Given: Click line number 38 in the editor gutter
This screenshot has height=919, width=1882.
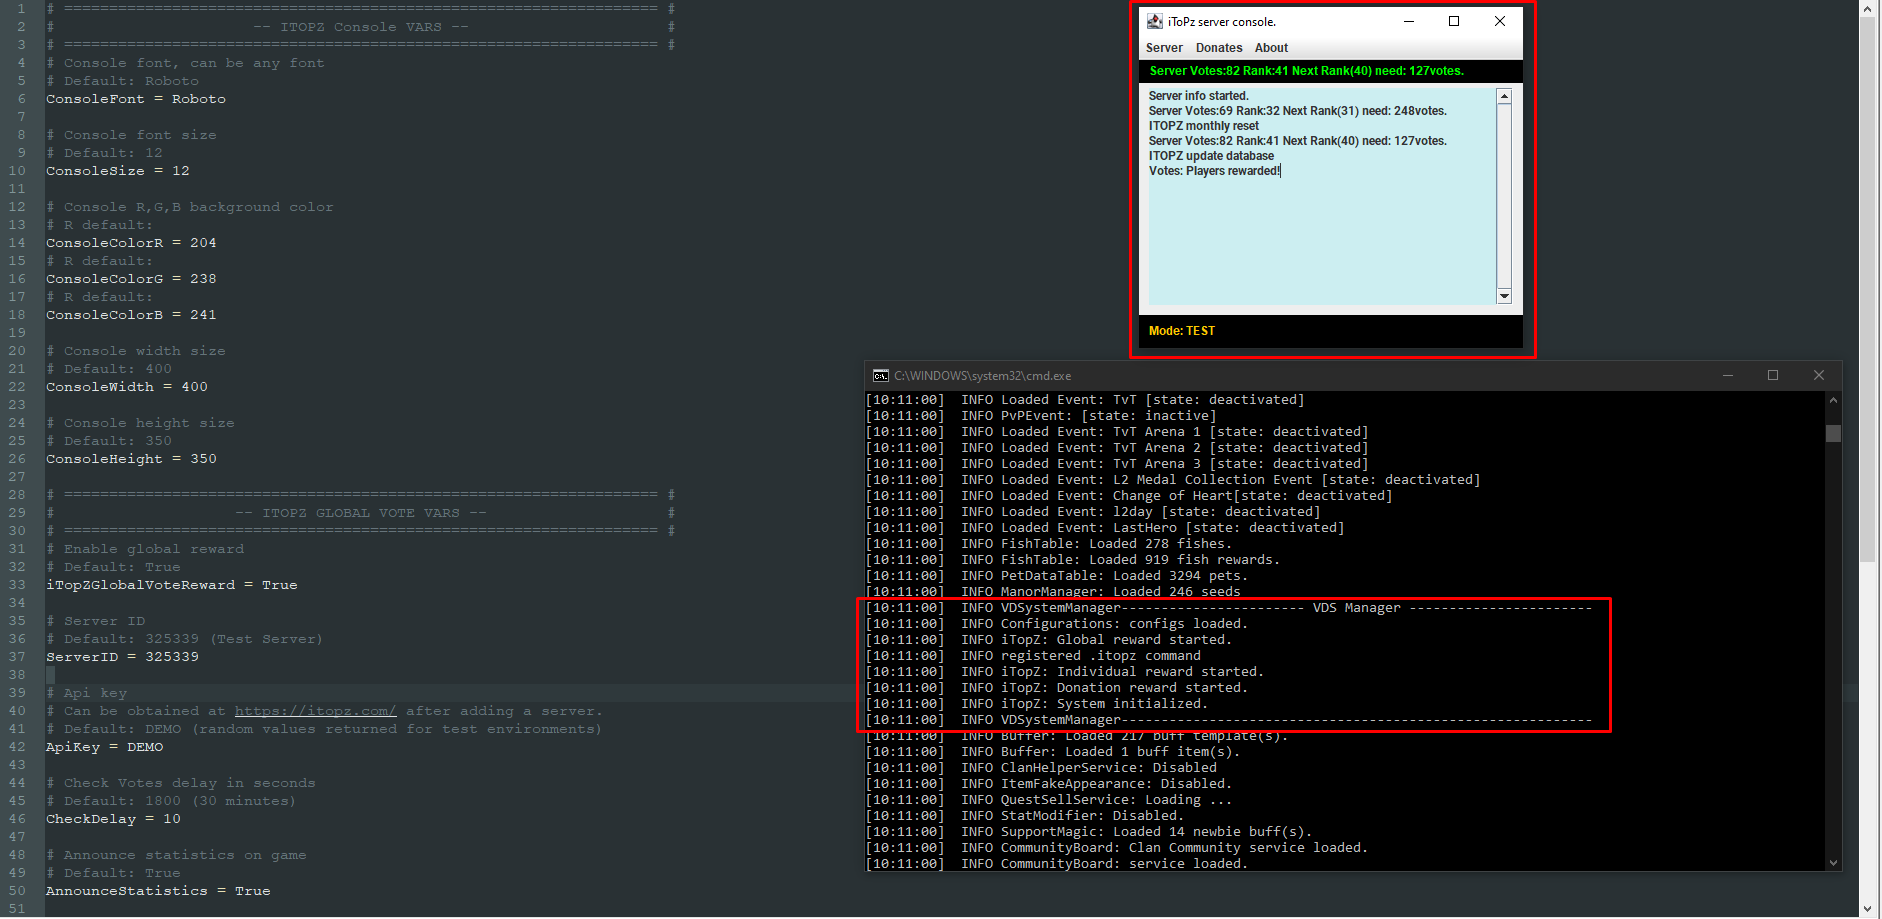Looking at the screenshot, I should click(17, 675).
